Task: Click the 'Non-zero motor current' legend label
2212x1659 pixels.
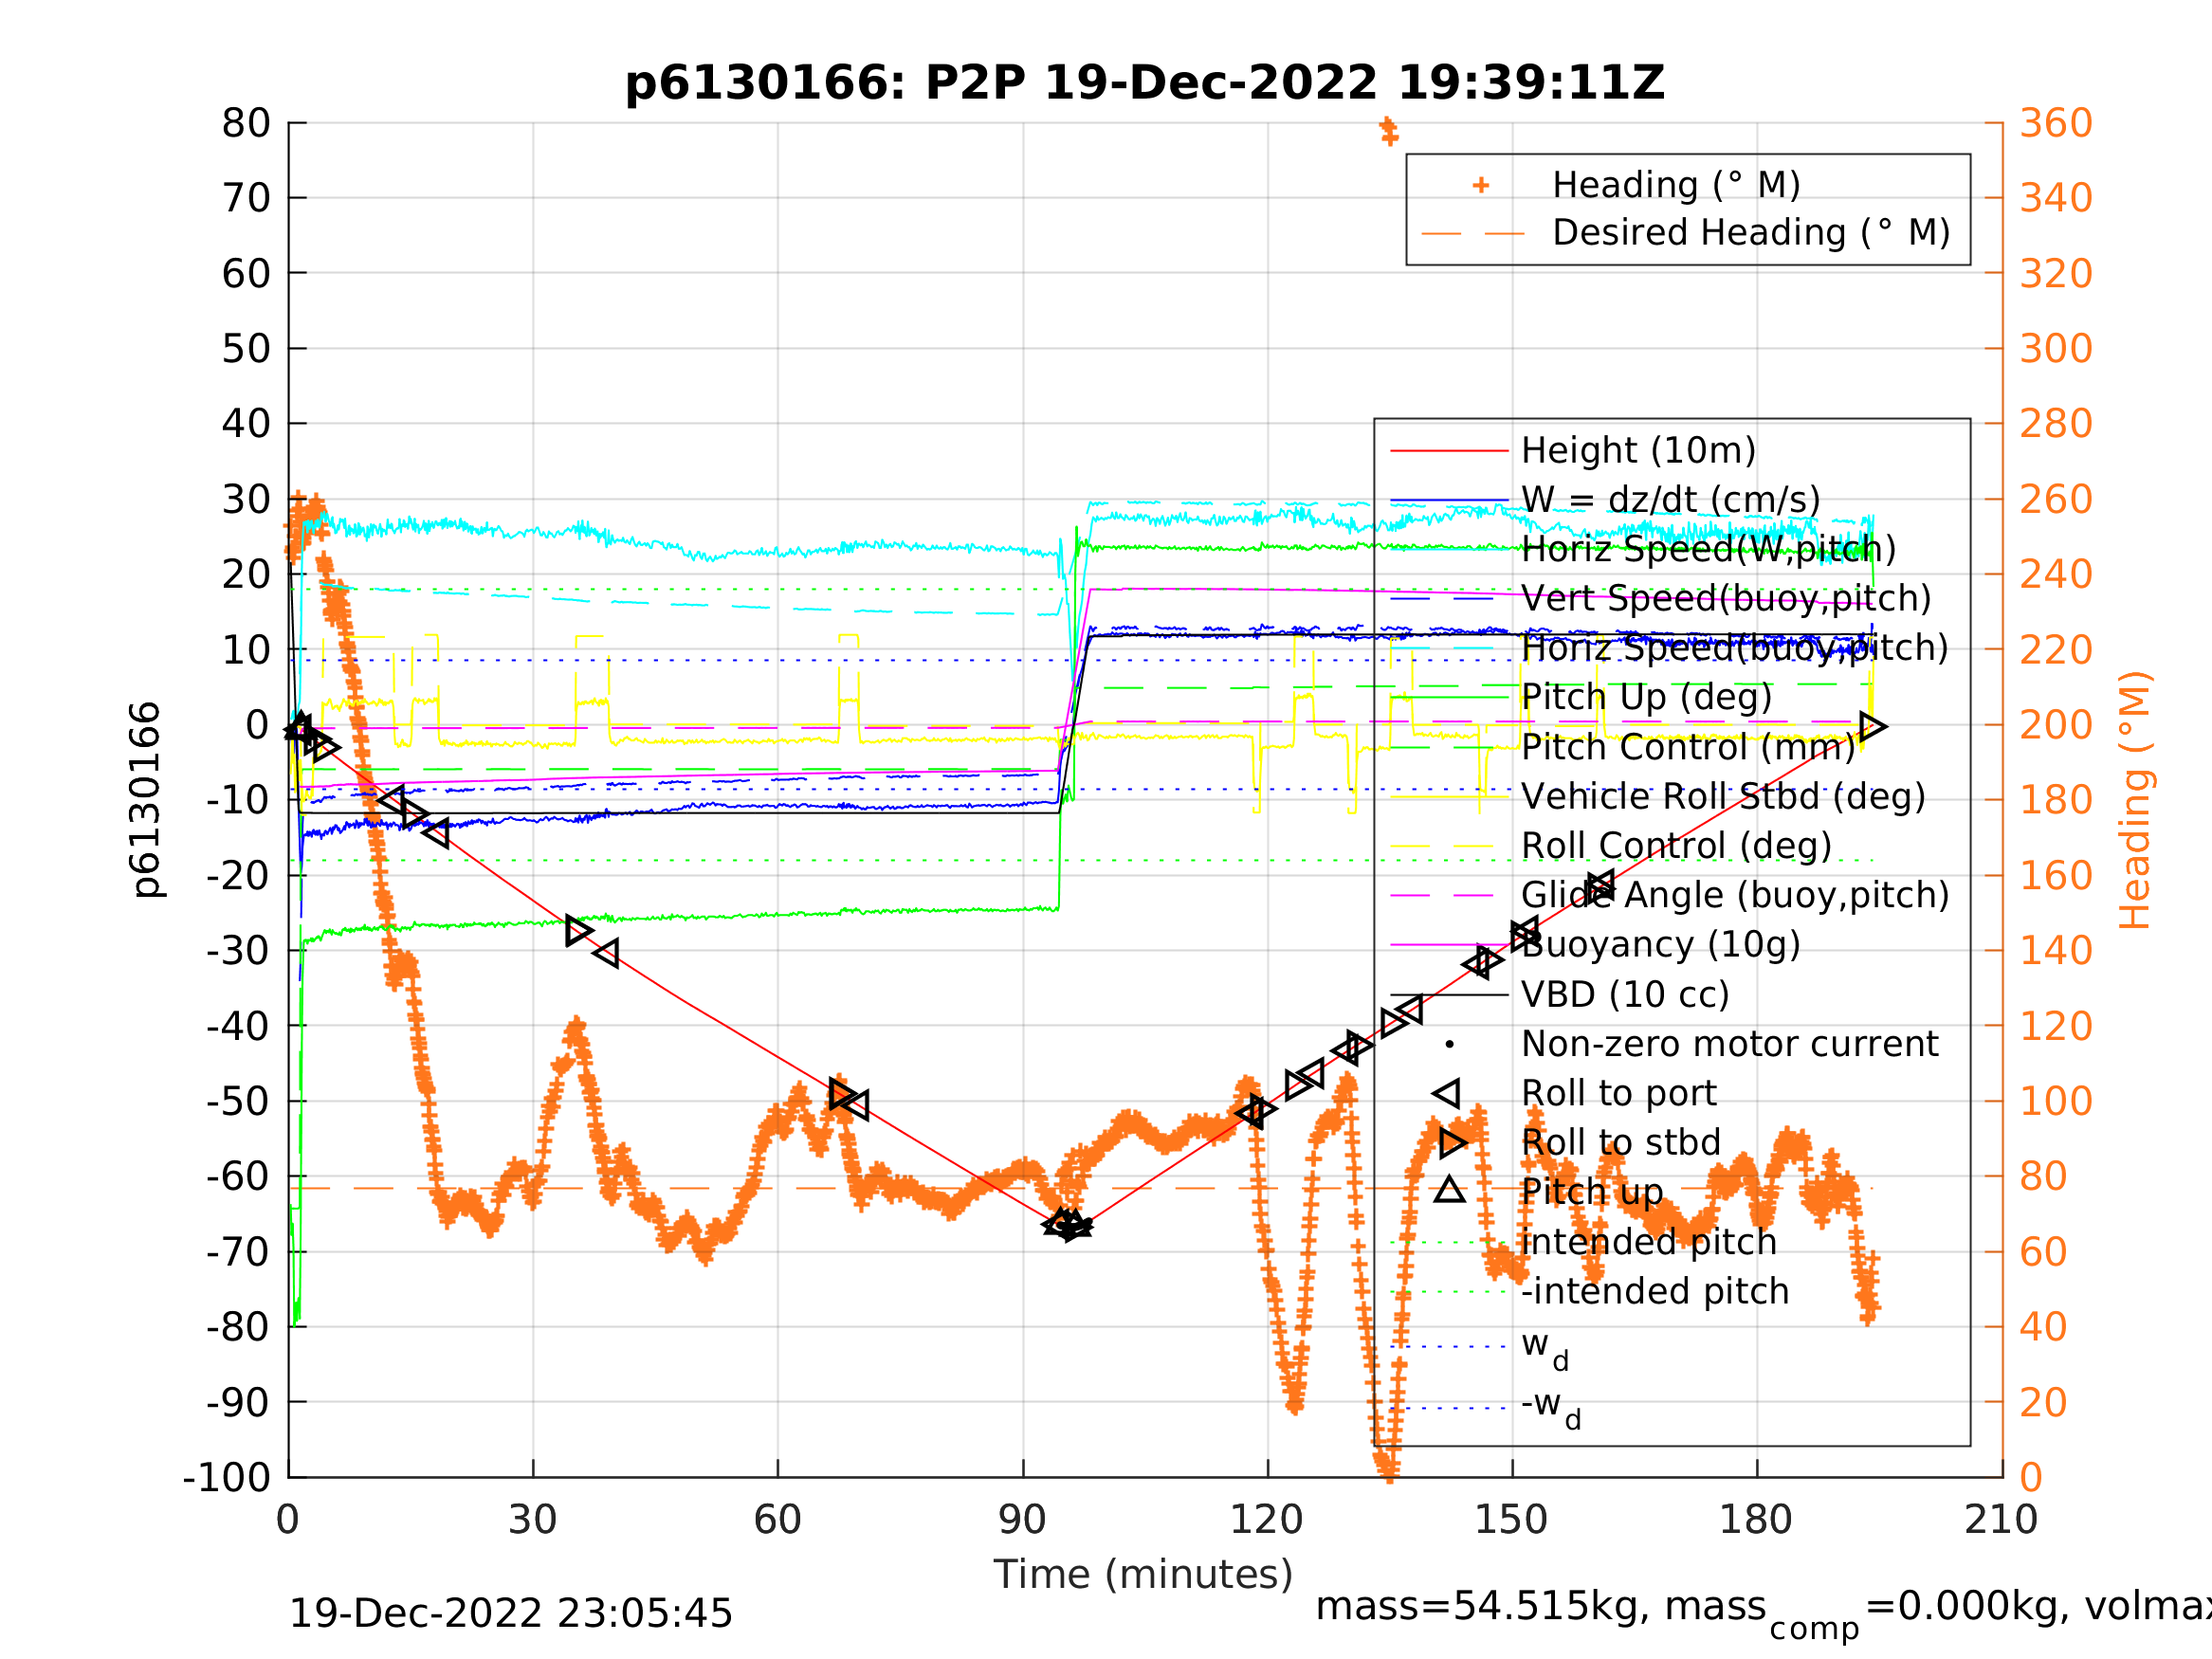Action: coord(1729,1043)
